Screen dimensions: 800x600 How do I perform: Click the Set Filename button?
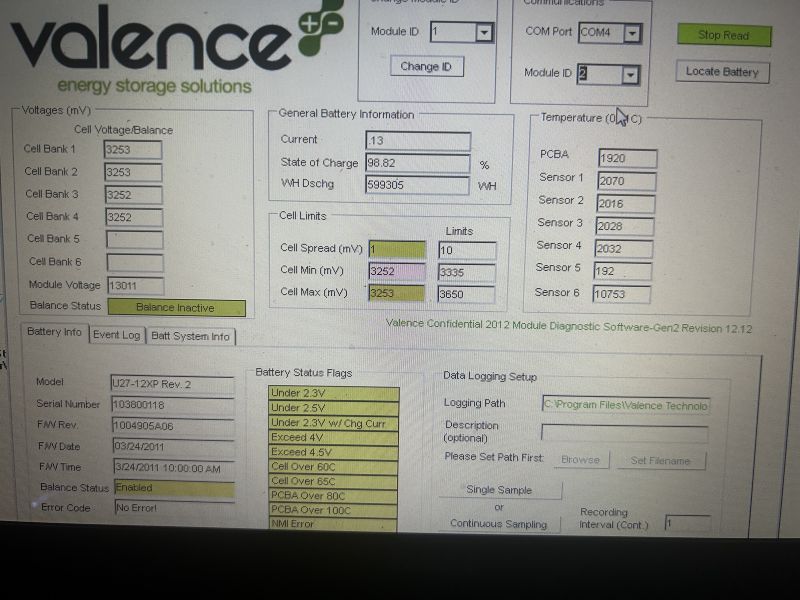point(660,461)
